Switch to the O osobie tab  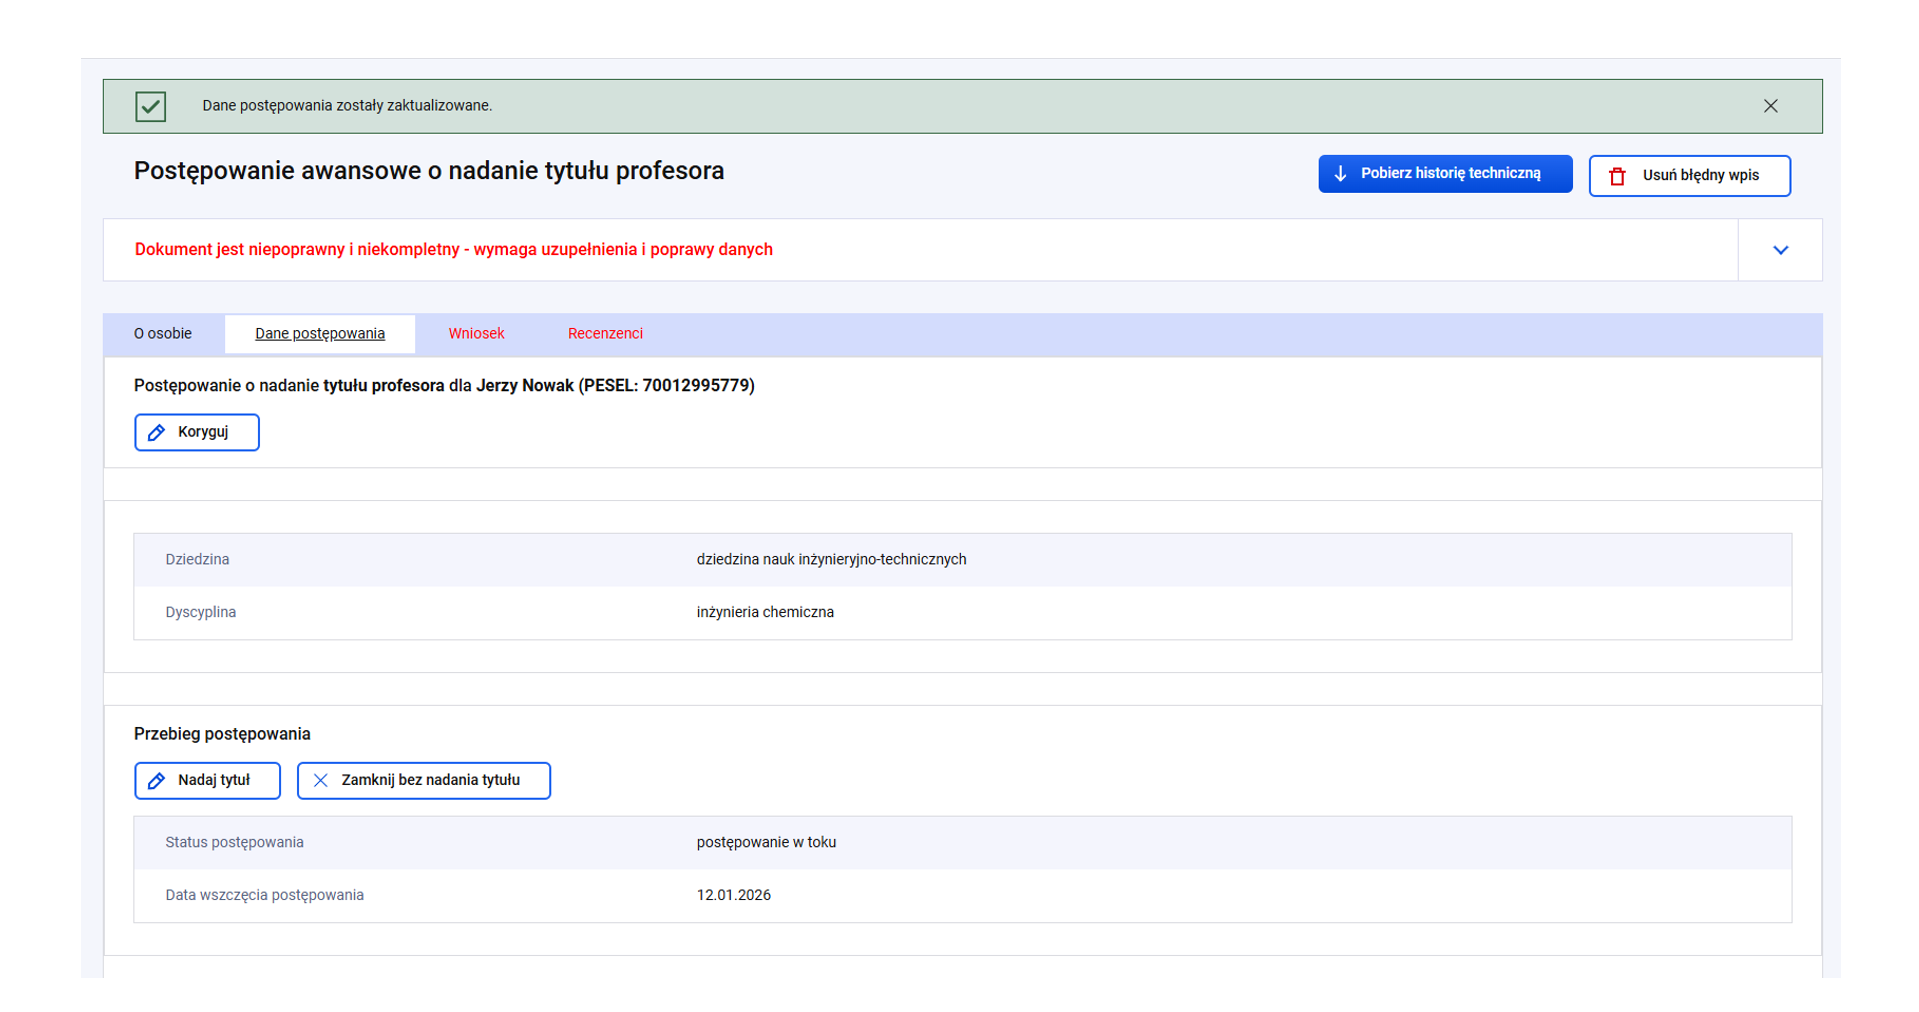(163, 334)
